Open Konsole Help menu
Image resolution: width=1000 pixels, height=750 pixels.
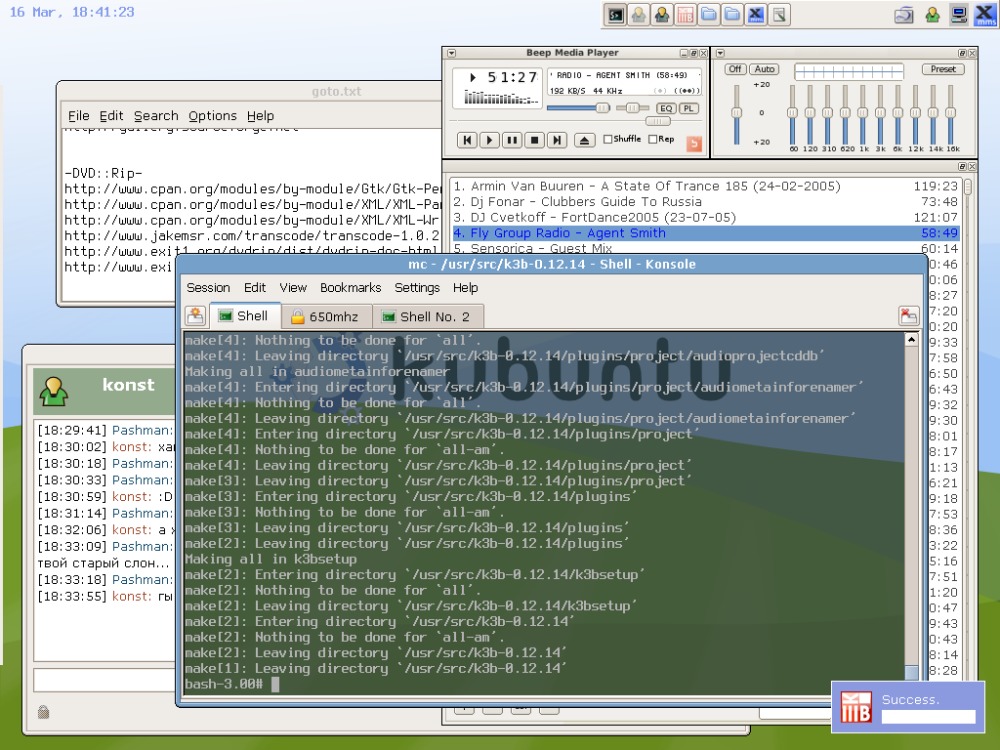pyautogui.click(x=465, y=288)
